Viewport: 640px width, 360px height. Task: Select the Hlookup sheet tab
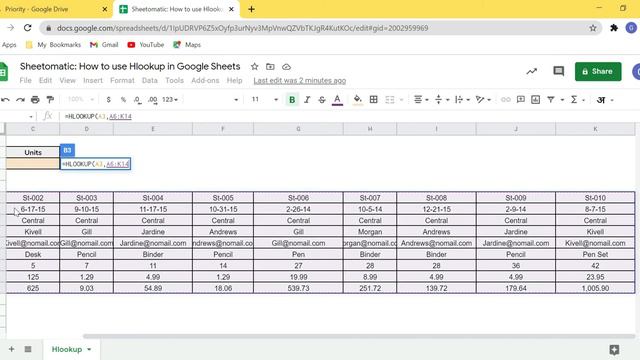coord(71,349)
